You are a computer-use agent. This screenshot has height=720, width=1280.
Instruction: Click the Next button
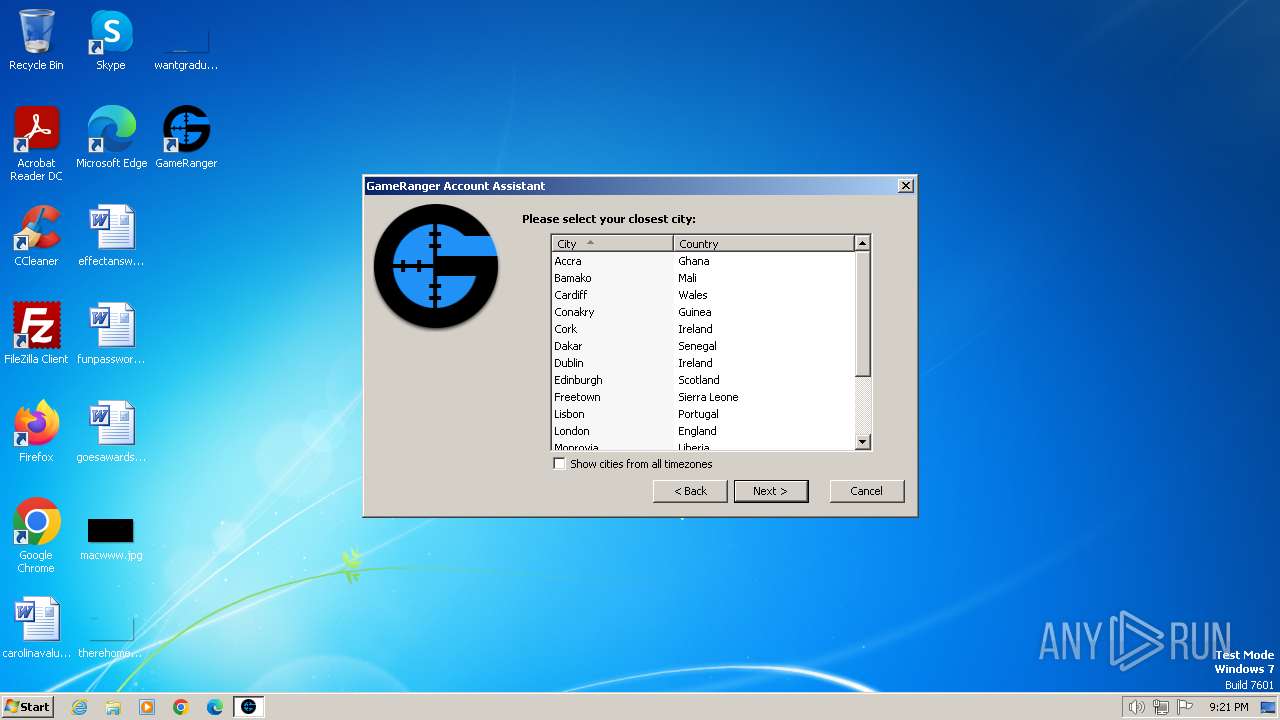770,491
